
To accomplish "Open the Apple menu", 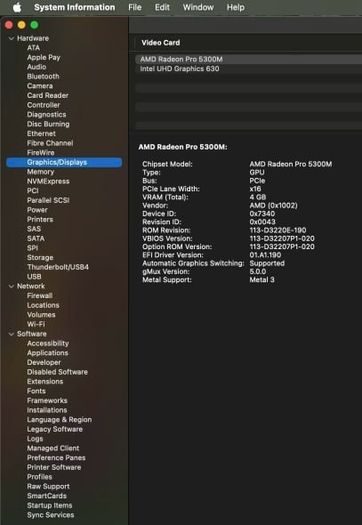I will (17, 7).
